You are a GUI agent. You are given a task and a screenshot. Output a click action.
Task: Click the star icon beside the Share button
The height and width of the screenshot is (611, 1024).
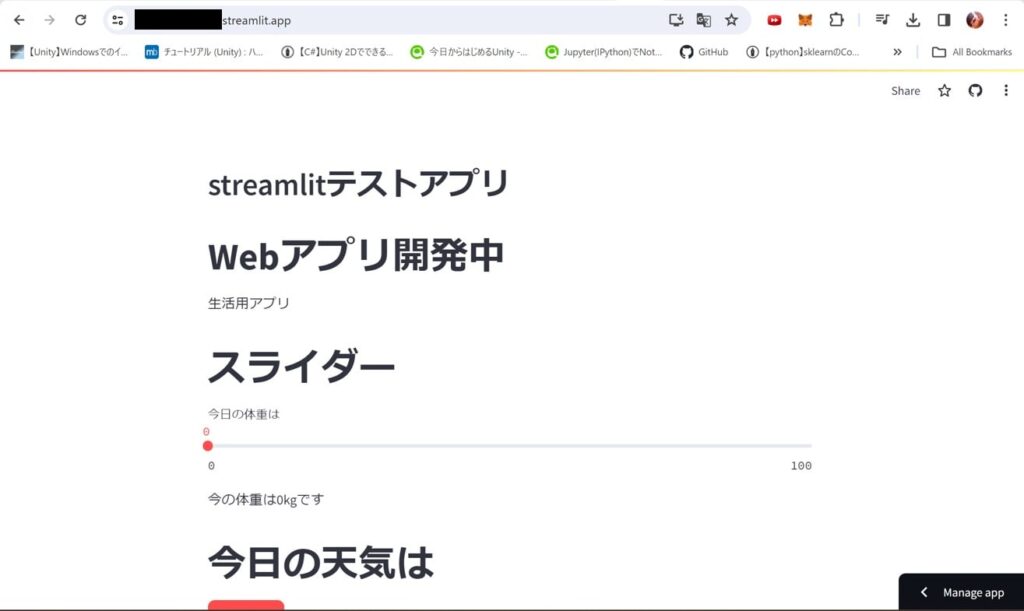click(944, 90)
